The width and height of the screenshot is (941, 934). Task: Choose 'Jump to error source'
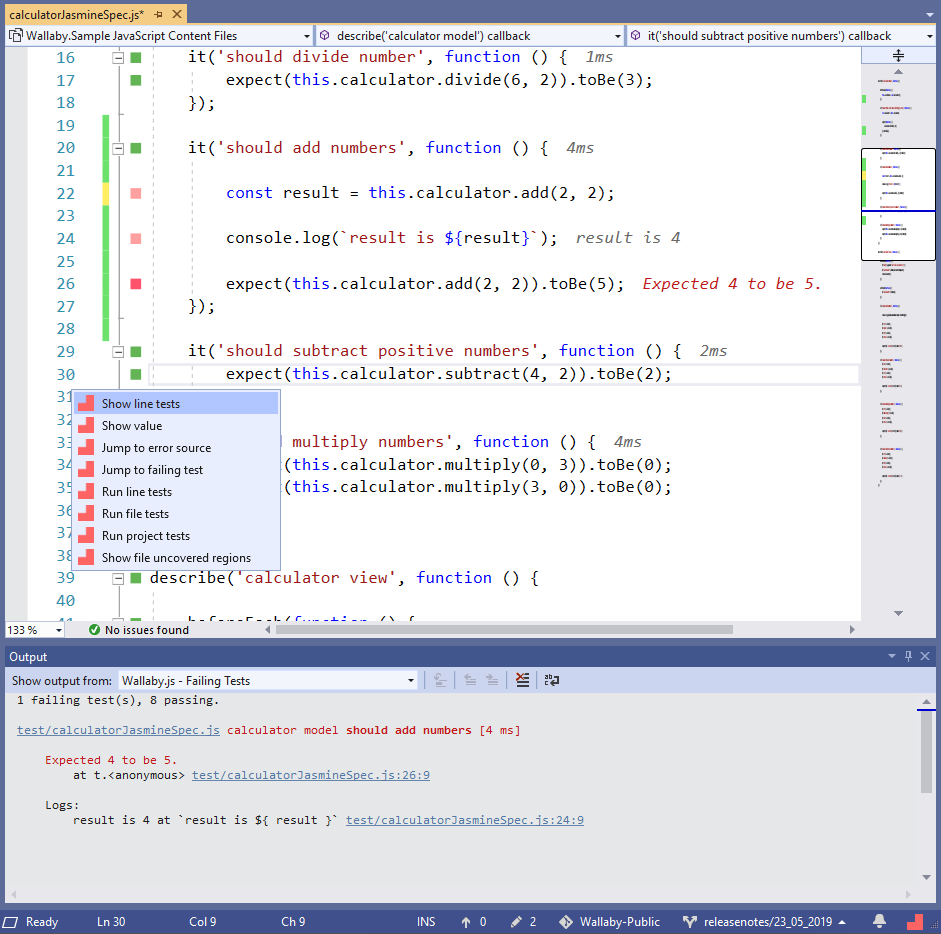pos(176,448)
